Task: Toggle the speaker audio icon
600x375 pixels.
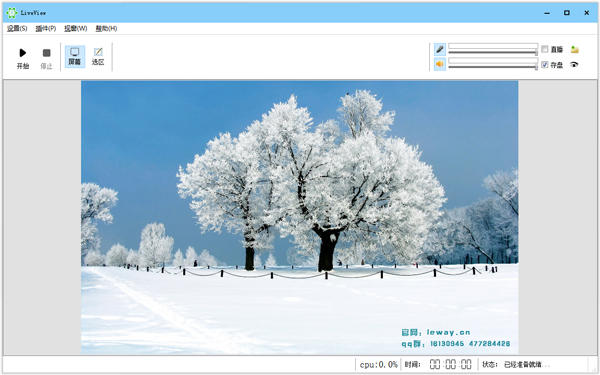Action: coord(440,64)
